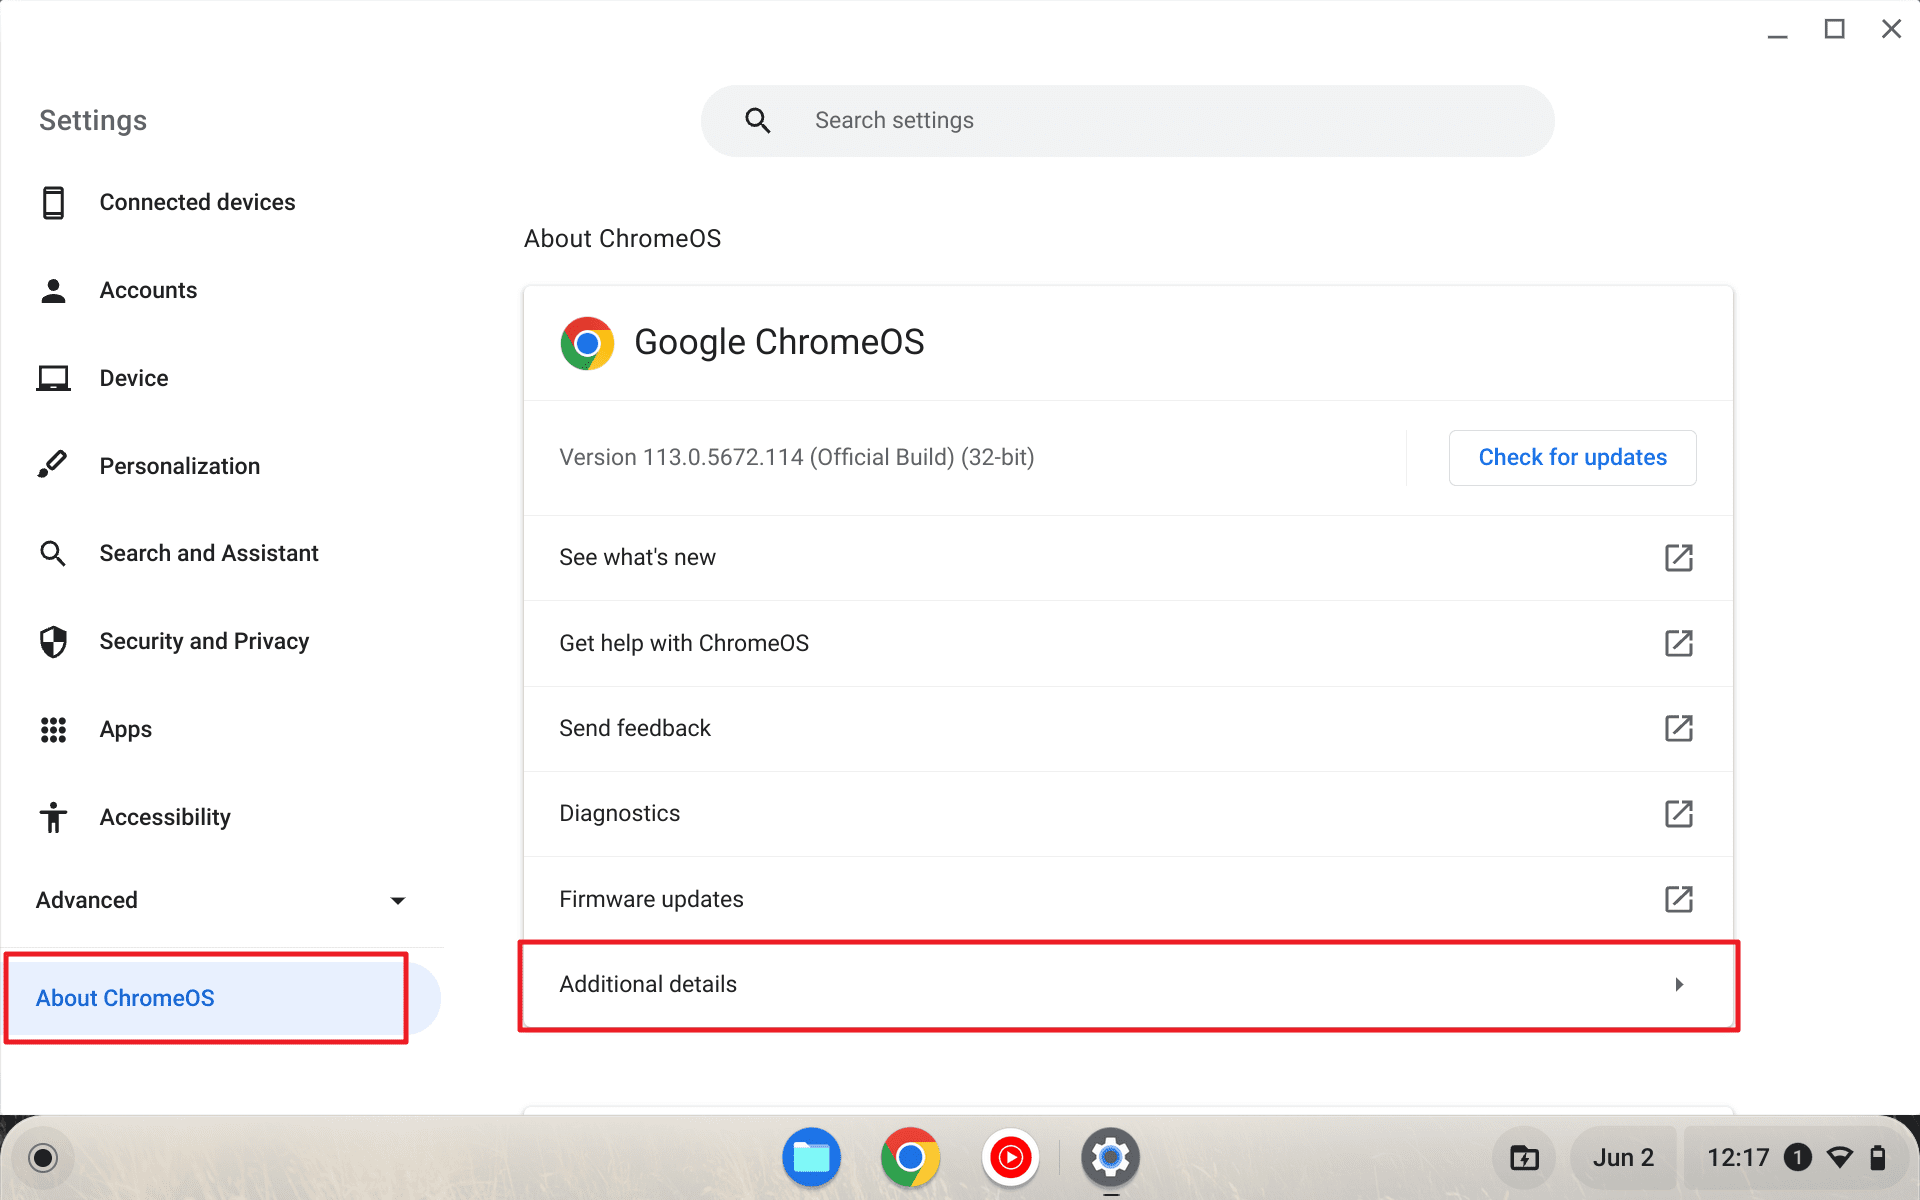Image resolution: width=1920 pixels, height=1200 pixels.
Task: Open the Jun 2 calendar date
Action: 1623,1158
